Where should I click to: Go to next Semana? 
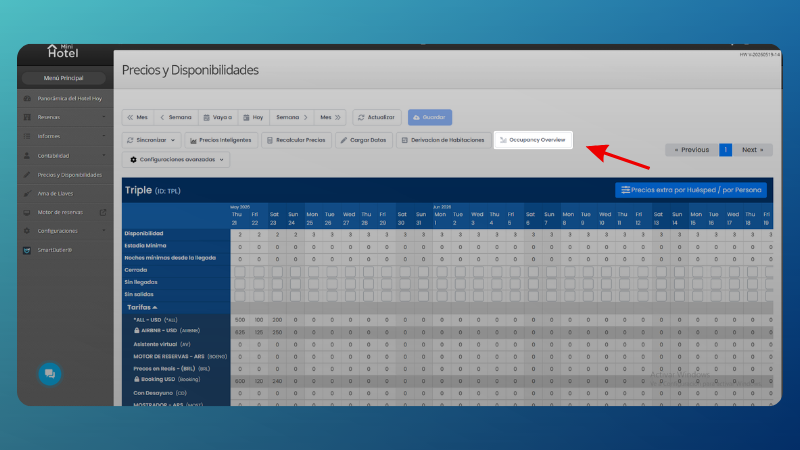coord(292,117)
